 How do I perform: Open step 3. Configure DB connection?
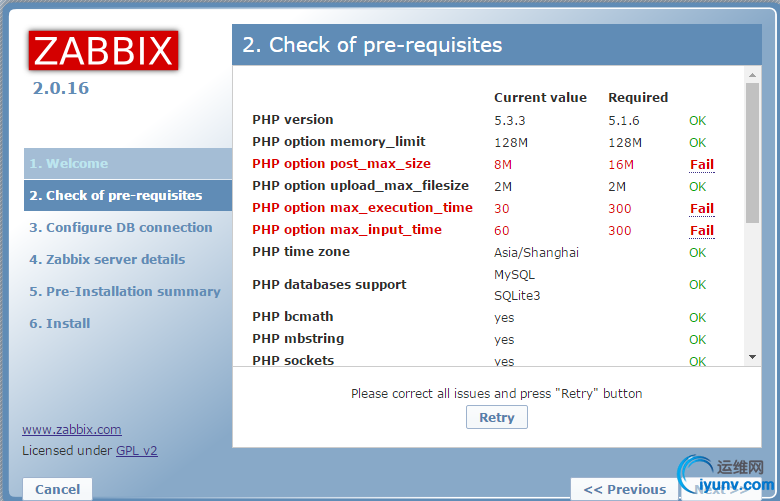121,227
